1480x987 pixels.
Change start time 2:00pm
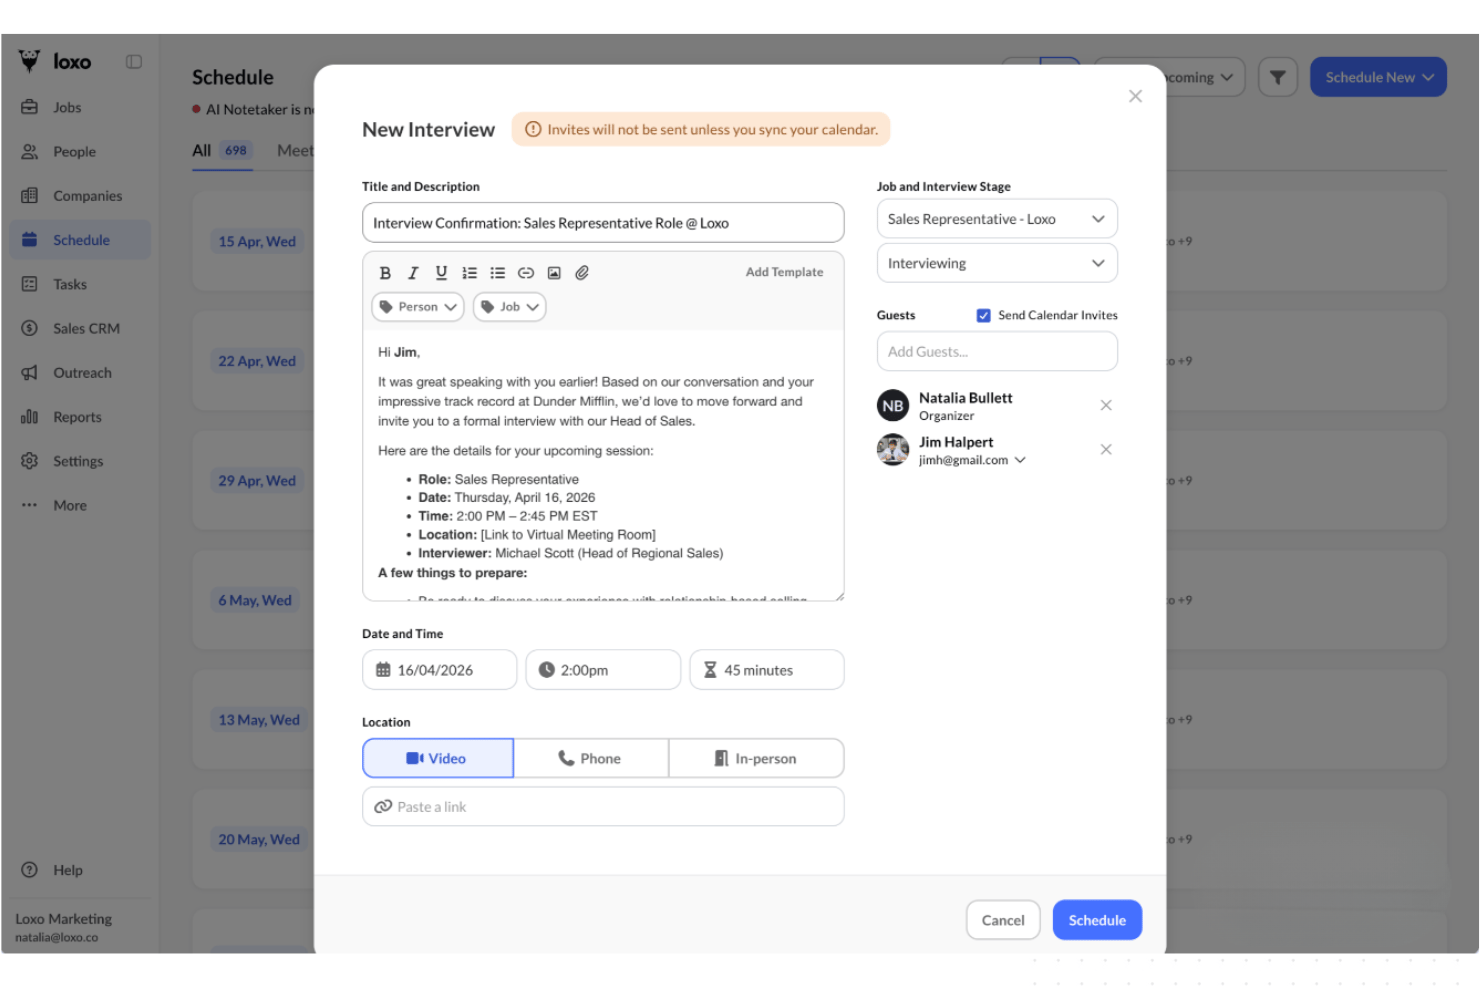coord(603,670)
